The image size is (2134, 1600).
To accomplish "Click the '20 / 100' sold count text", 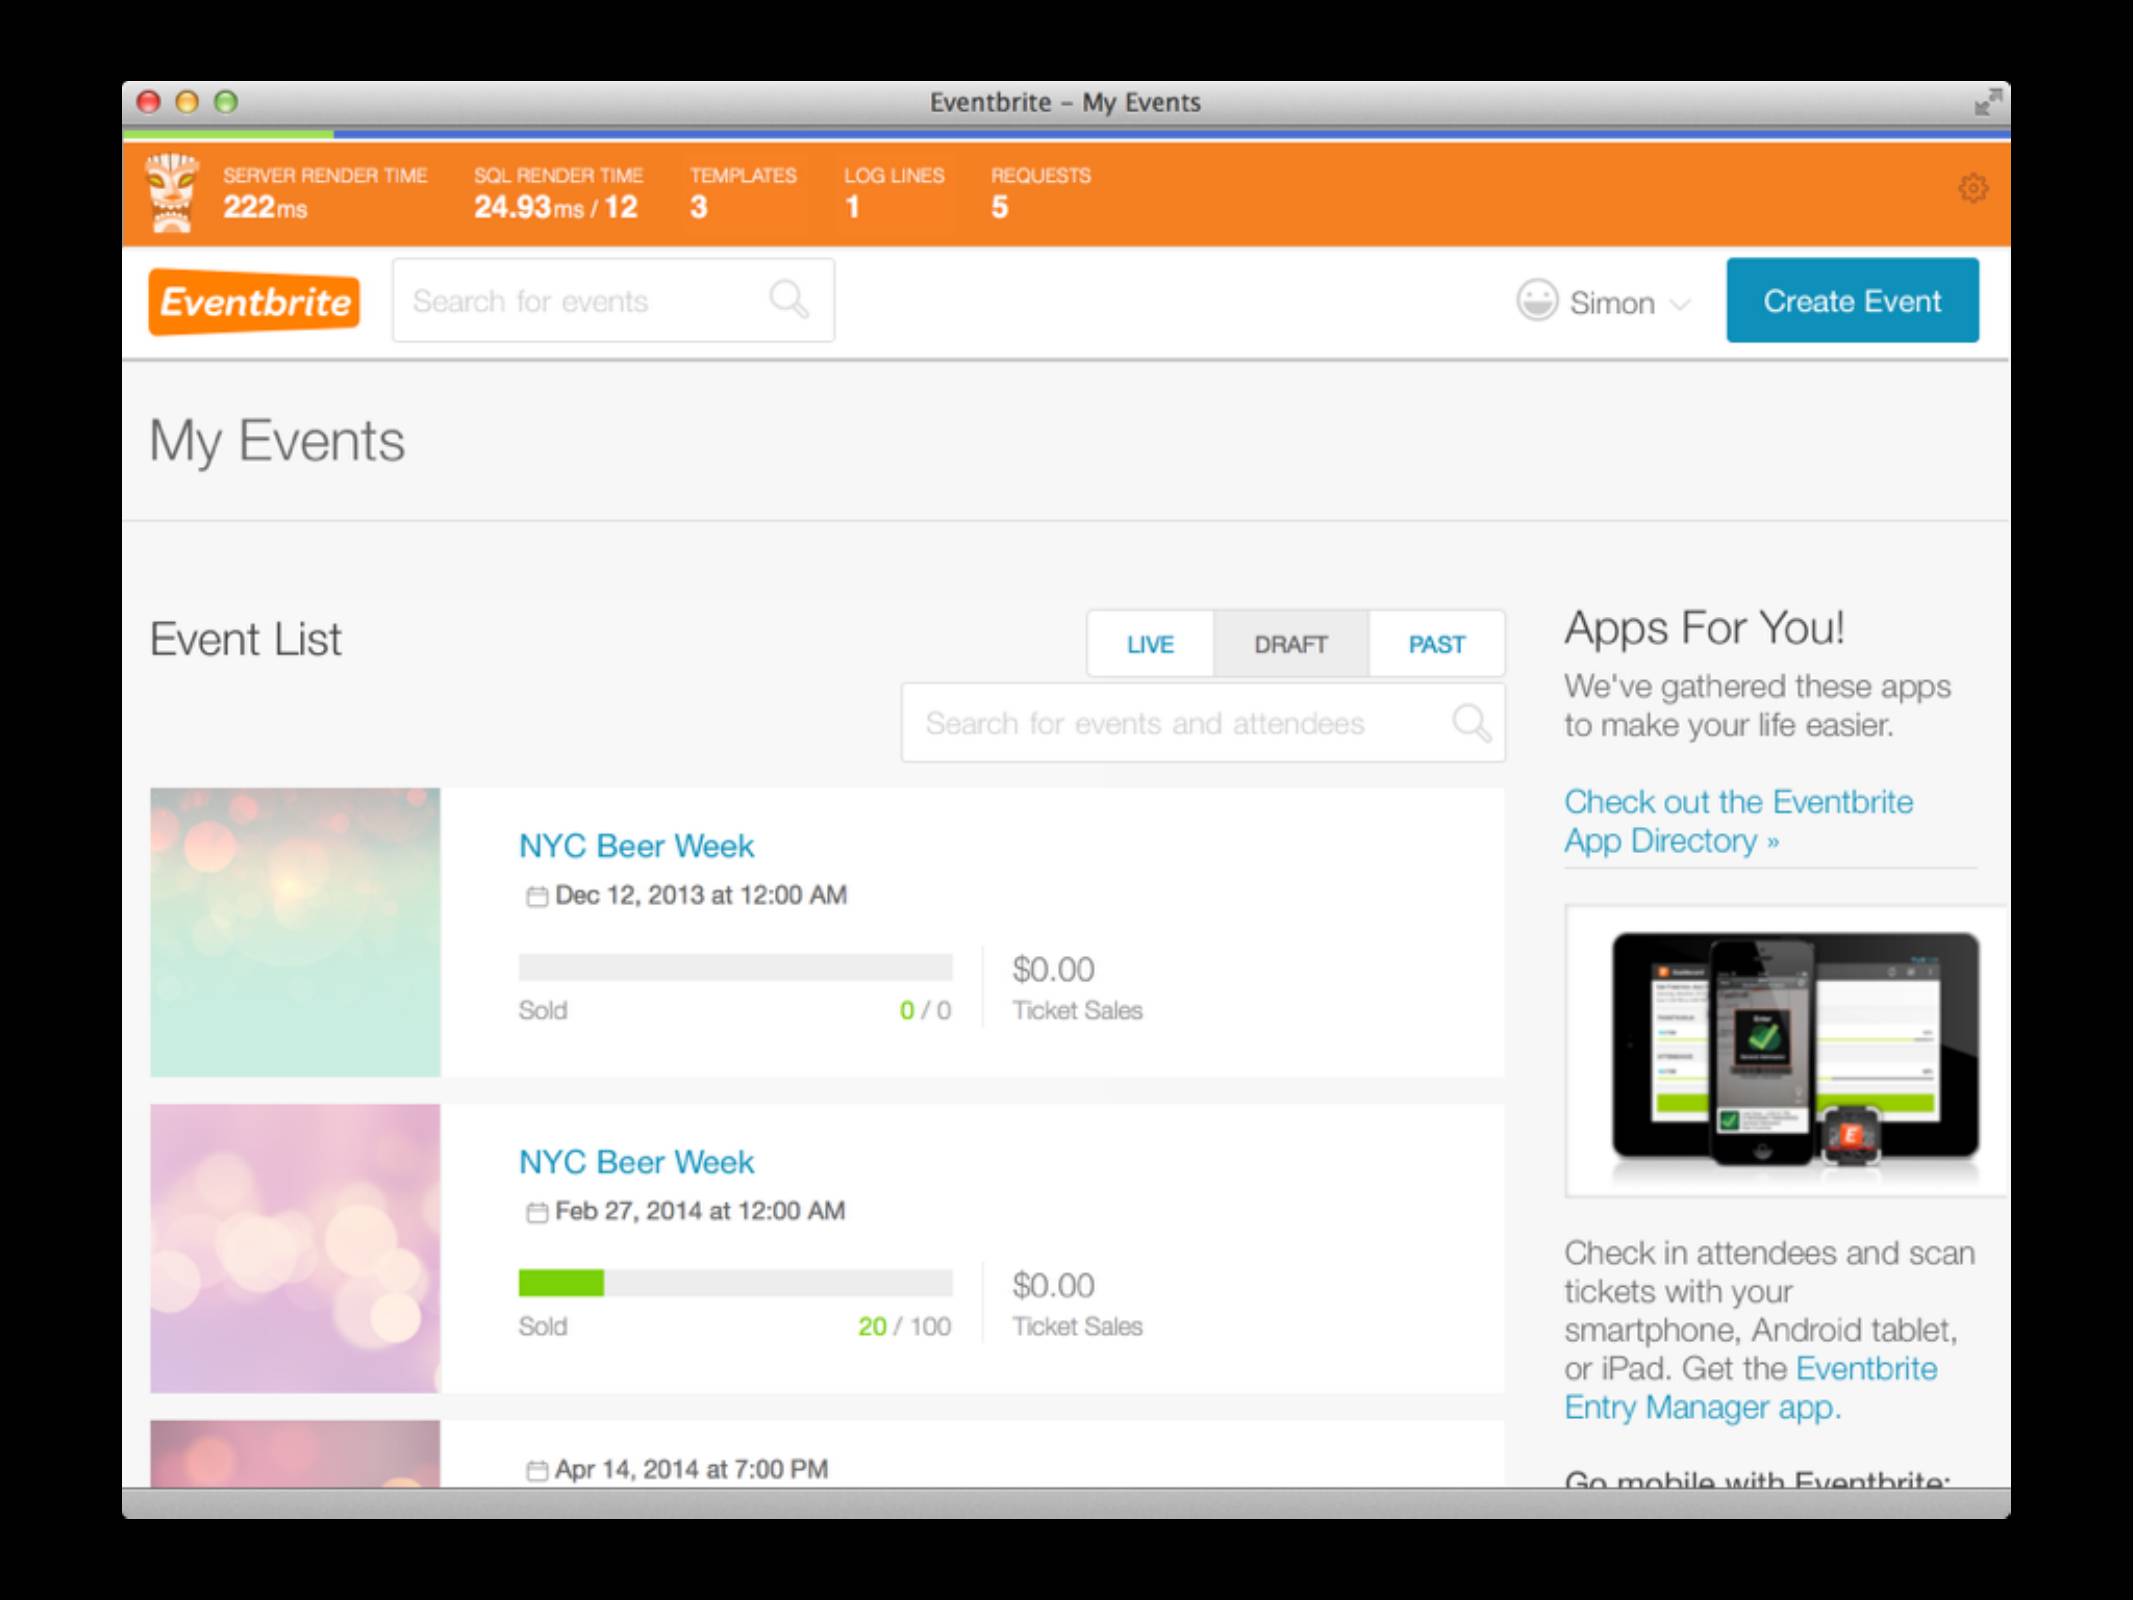I will click(x=904, y=1327).
